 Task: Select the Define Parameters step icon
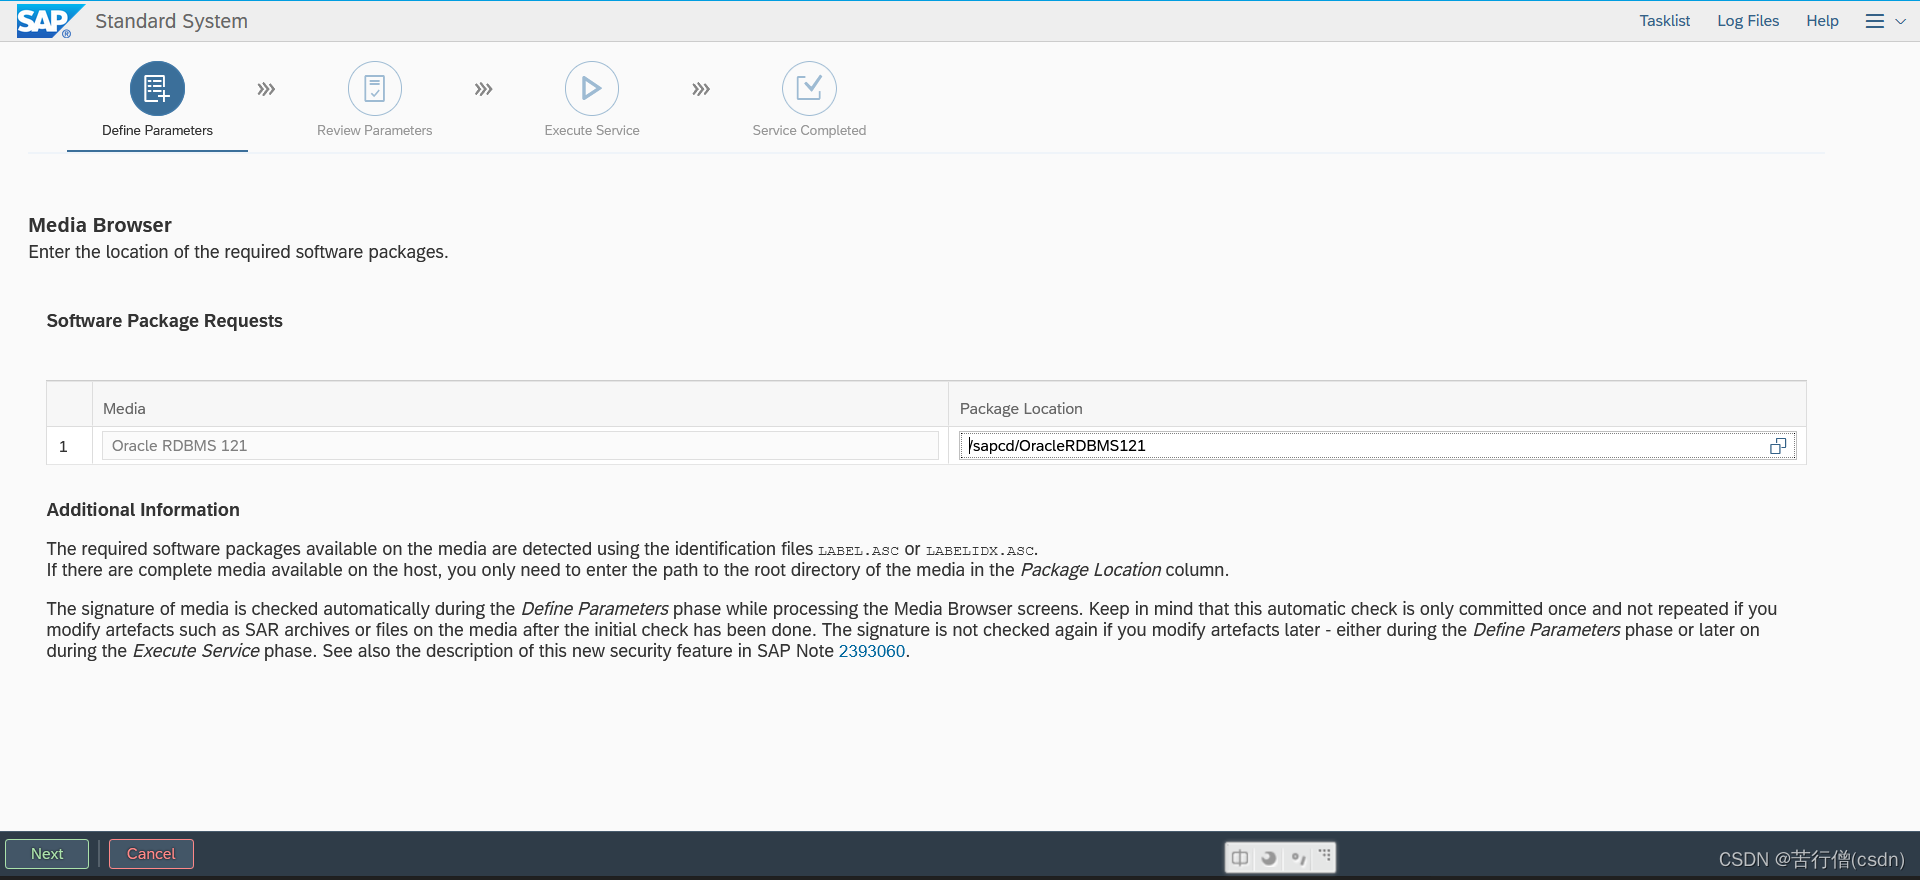[157, 89]
